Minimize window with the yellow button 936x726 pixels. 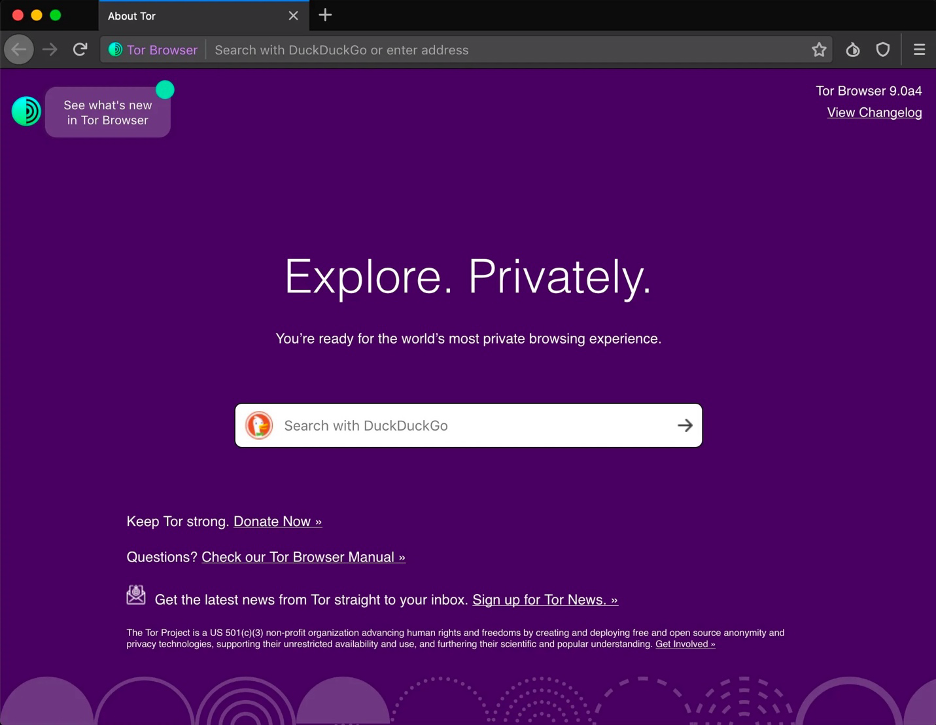(36, 15)
